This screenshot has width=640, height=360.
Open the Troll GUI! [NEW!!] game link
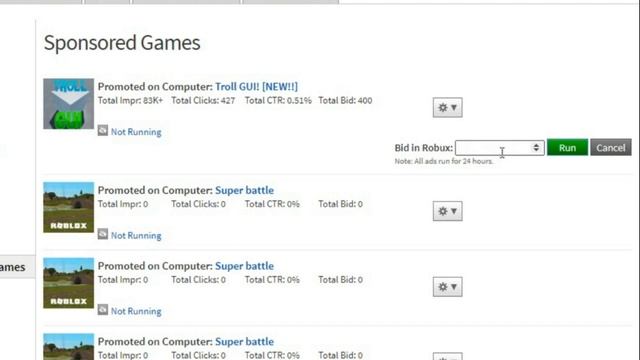(x=256, y=87)
